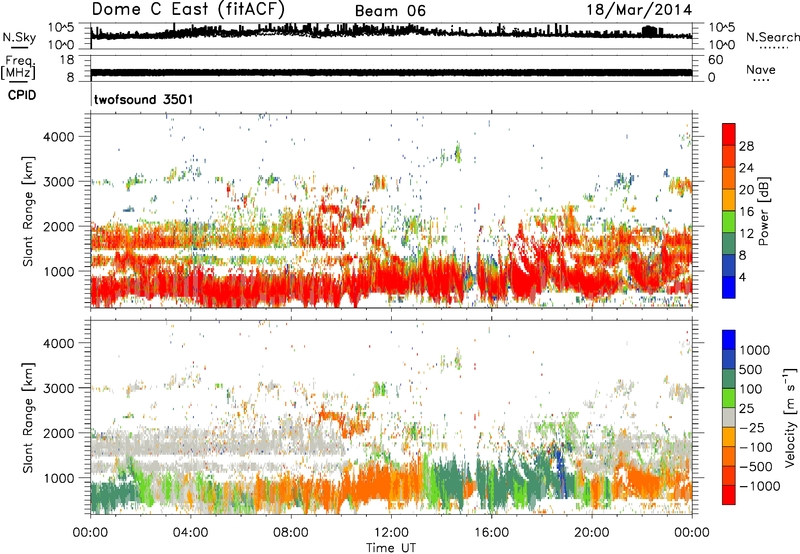Viewport: 800px width, 554px height.
Task: Click "Slant Range [km]" label of the velocity panel
Action: [x=28, y=418]
